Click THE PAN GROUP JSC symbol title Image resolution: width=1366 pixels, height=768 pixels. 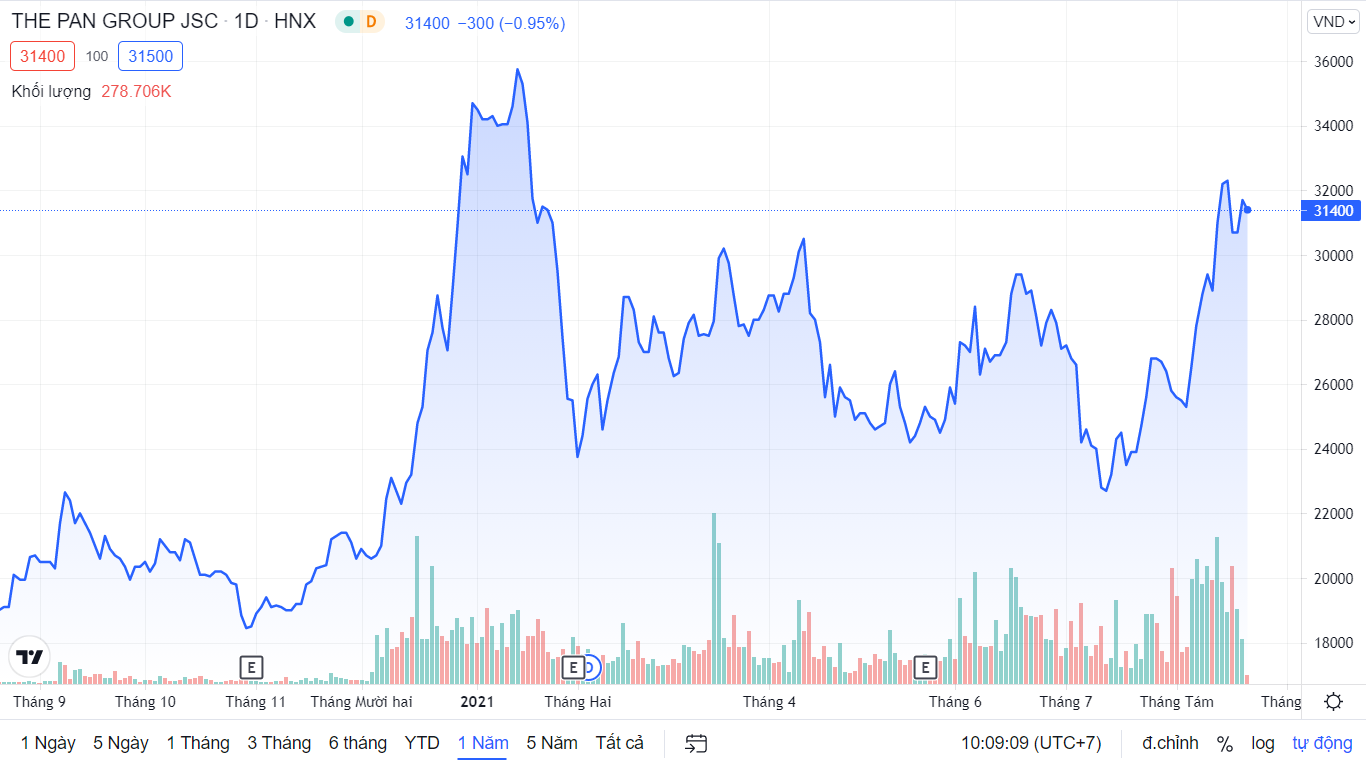[x=115, y=21]
